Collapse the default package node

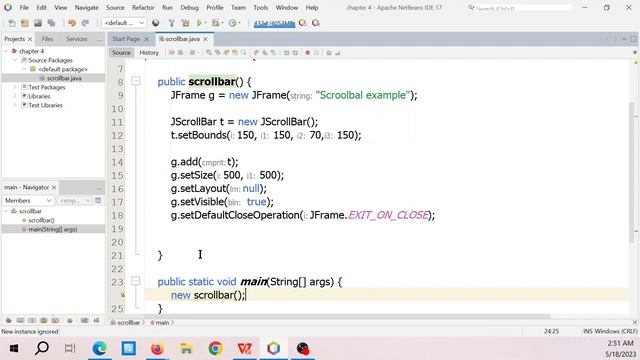point(24,69)
